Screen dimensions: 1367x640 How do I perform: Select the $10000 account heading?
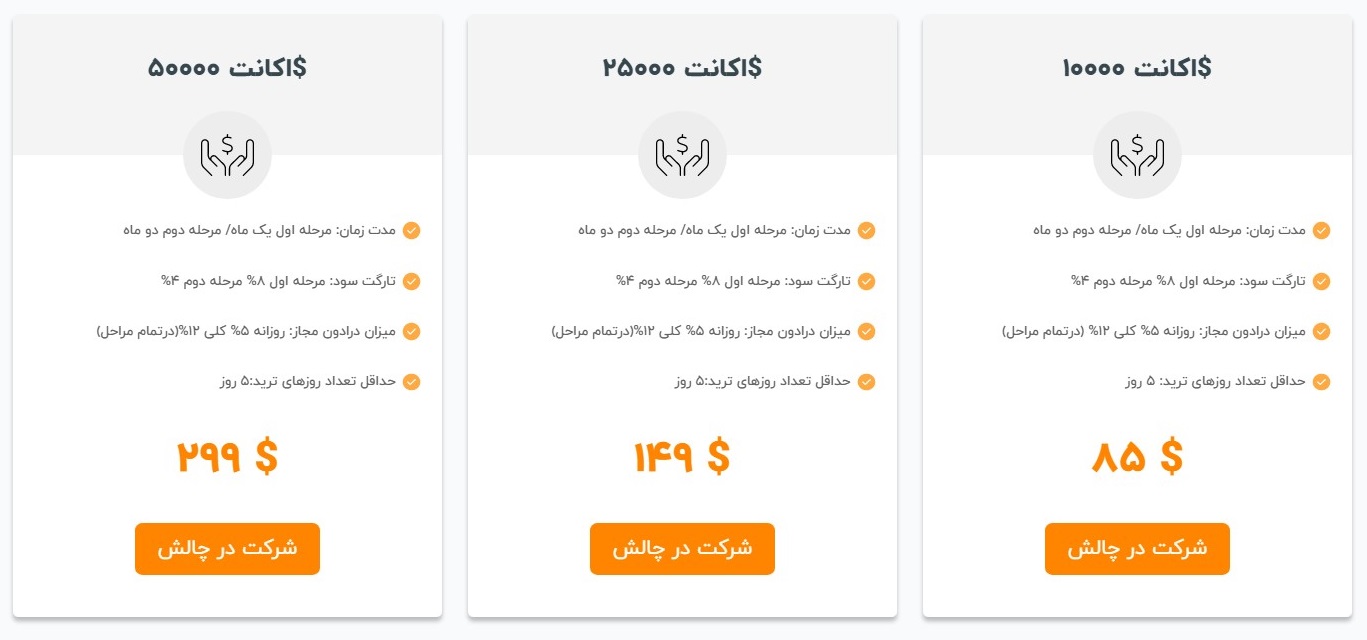click(x=1137, y=68)
